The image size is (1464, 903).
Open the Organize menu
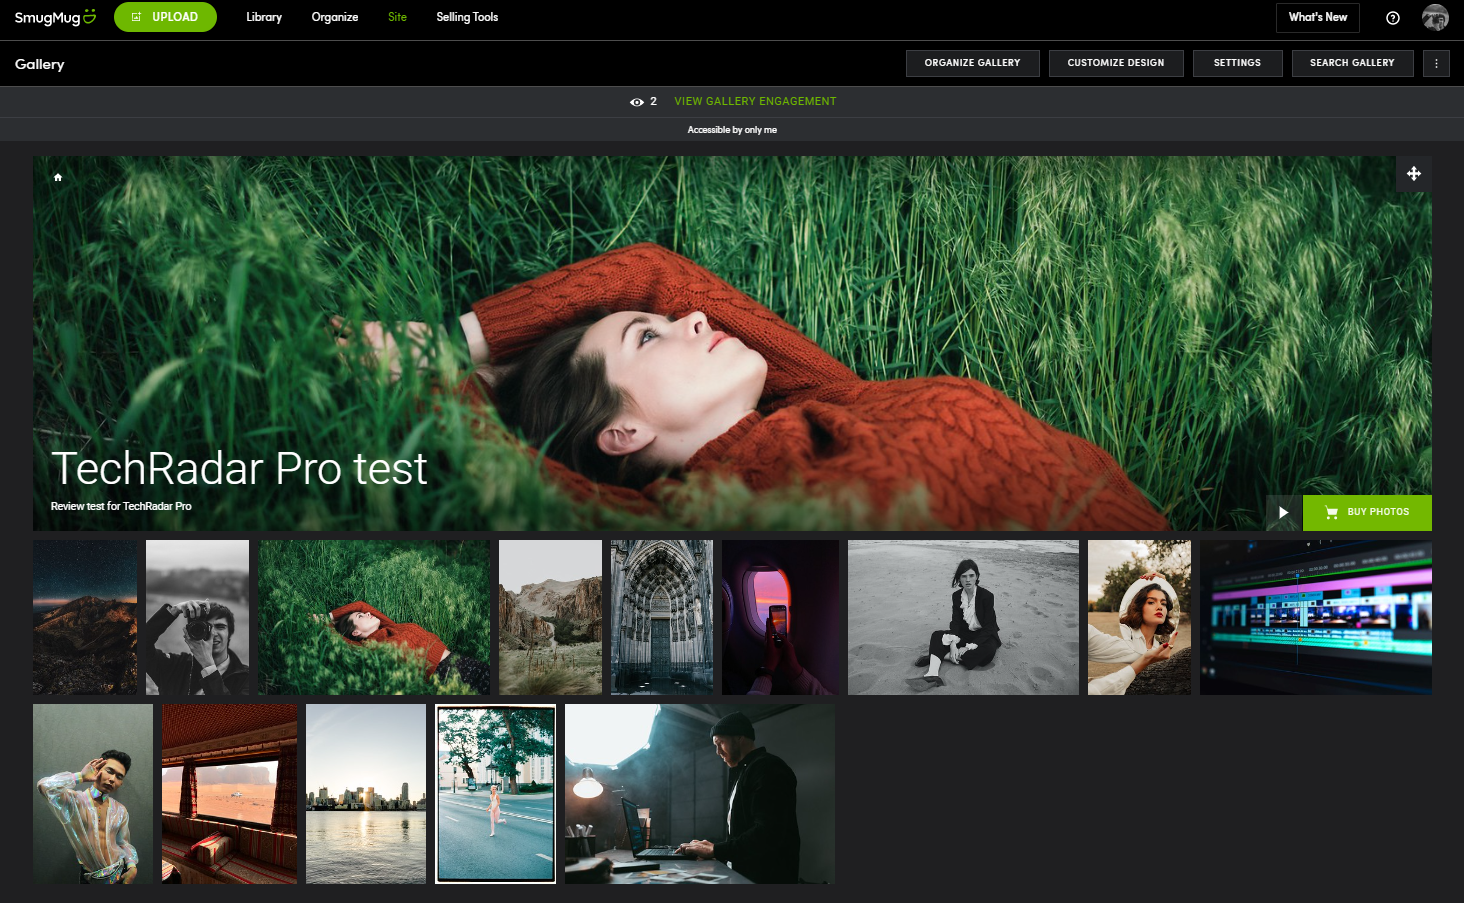point(334,17)
